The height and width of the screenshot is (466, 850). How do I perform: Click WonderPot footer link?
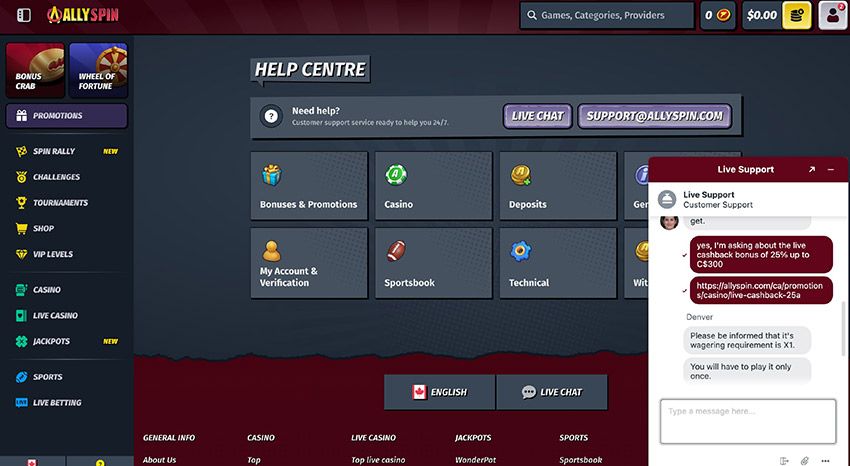475,460
